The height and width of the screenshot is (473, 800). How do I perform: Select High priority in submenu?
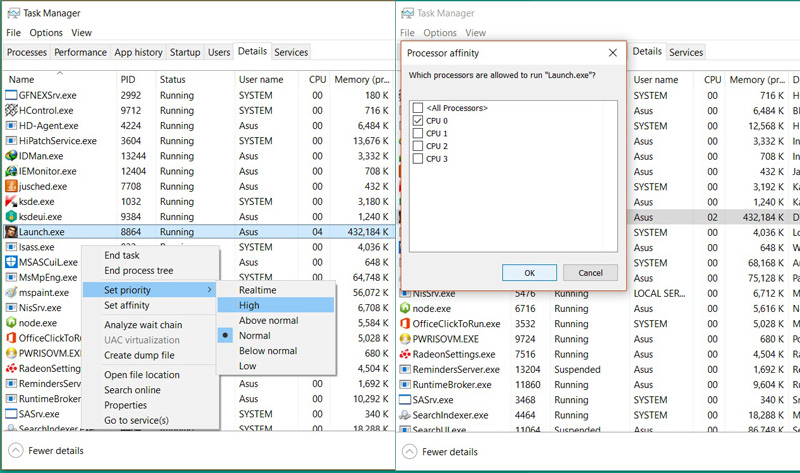tap(276, 305)
